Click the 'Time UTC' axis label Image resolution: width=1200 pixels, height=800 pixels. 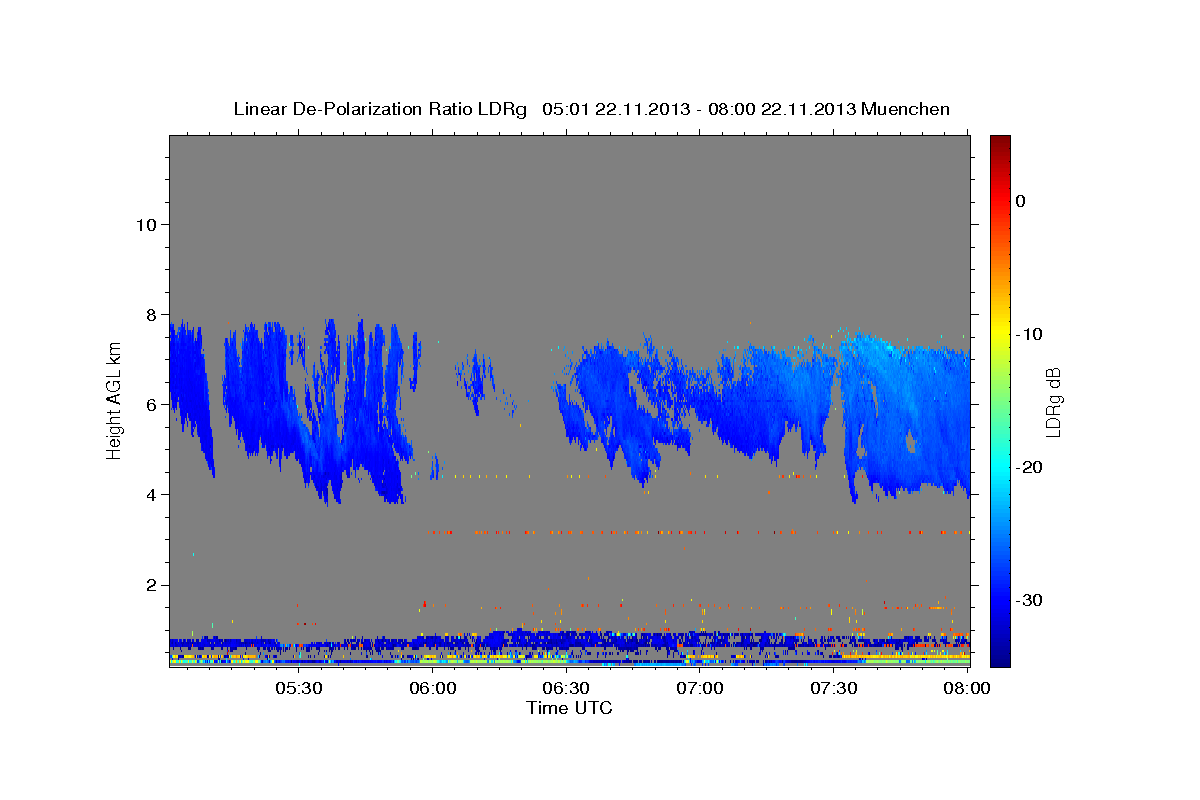569,708
